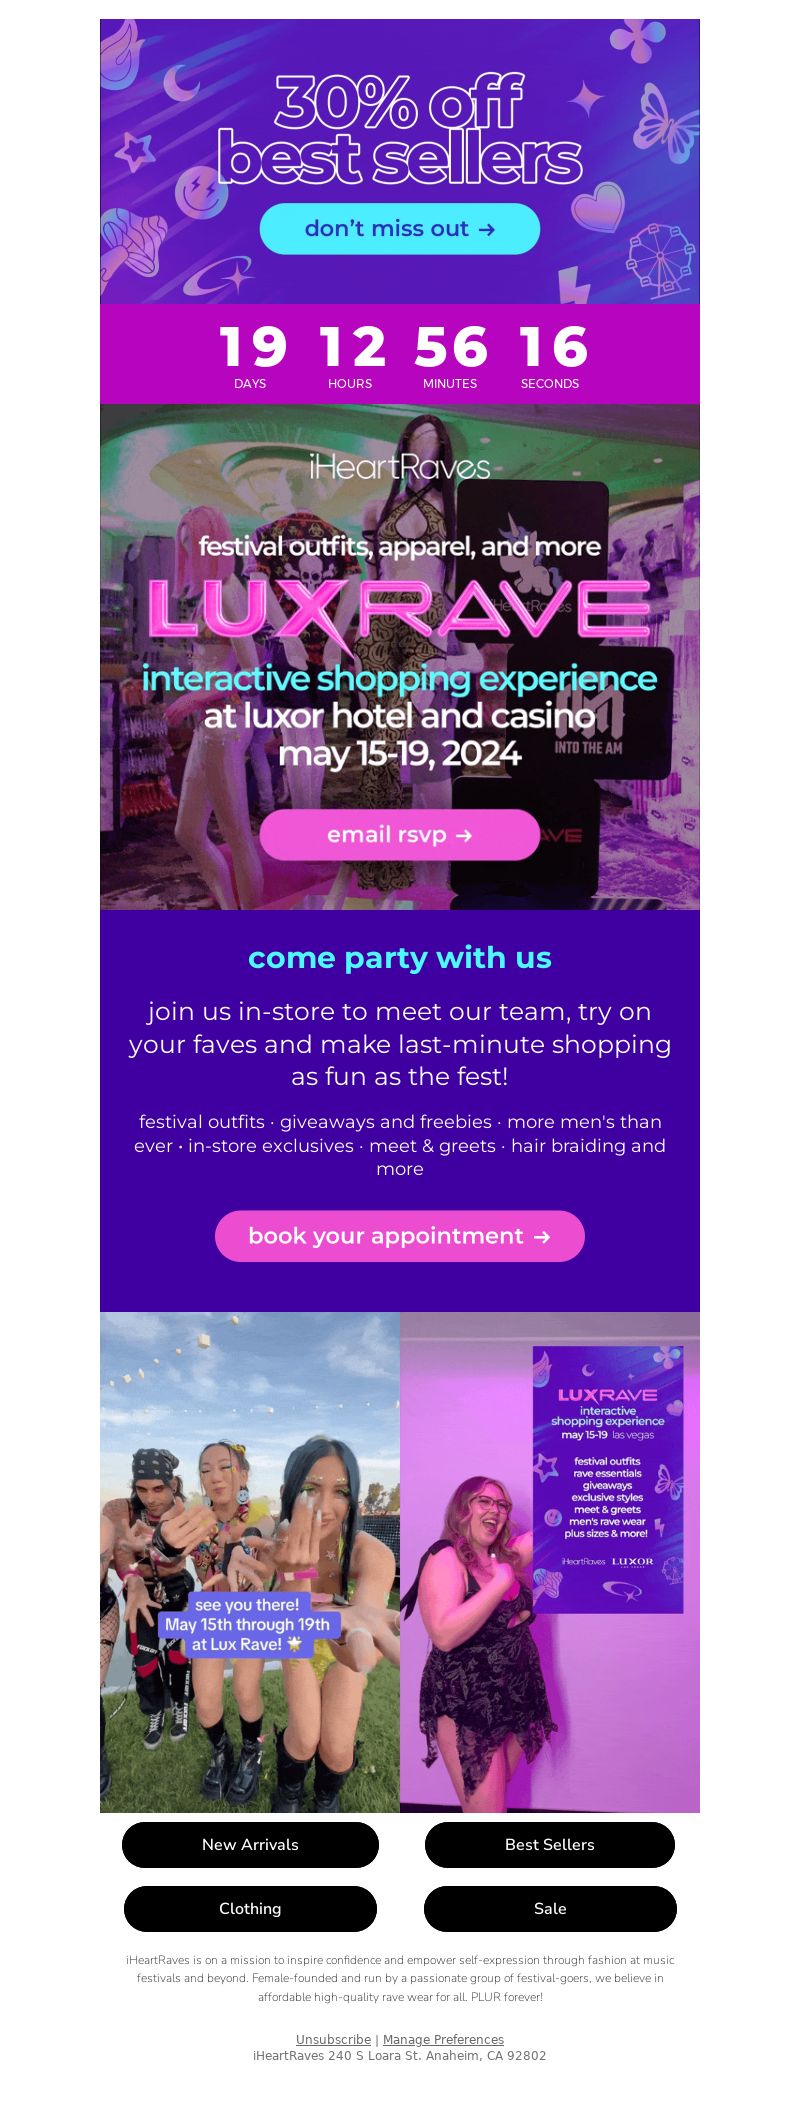
Task: Open the Best Sellers category
Action: point(550,1844)
